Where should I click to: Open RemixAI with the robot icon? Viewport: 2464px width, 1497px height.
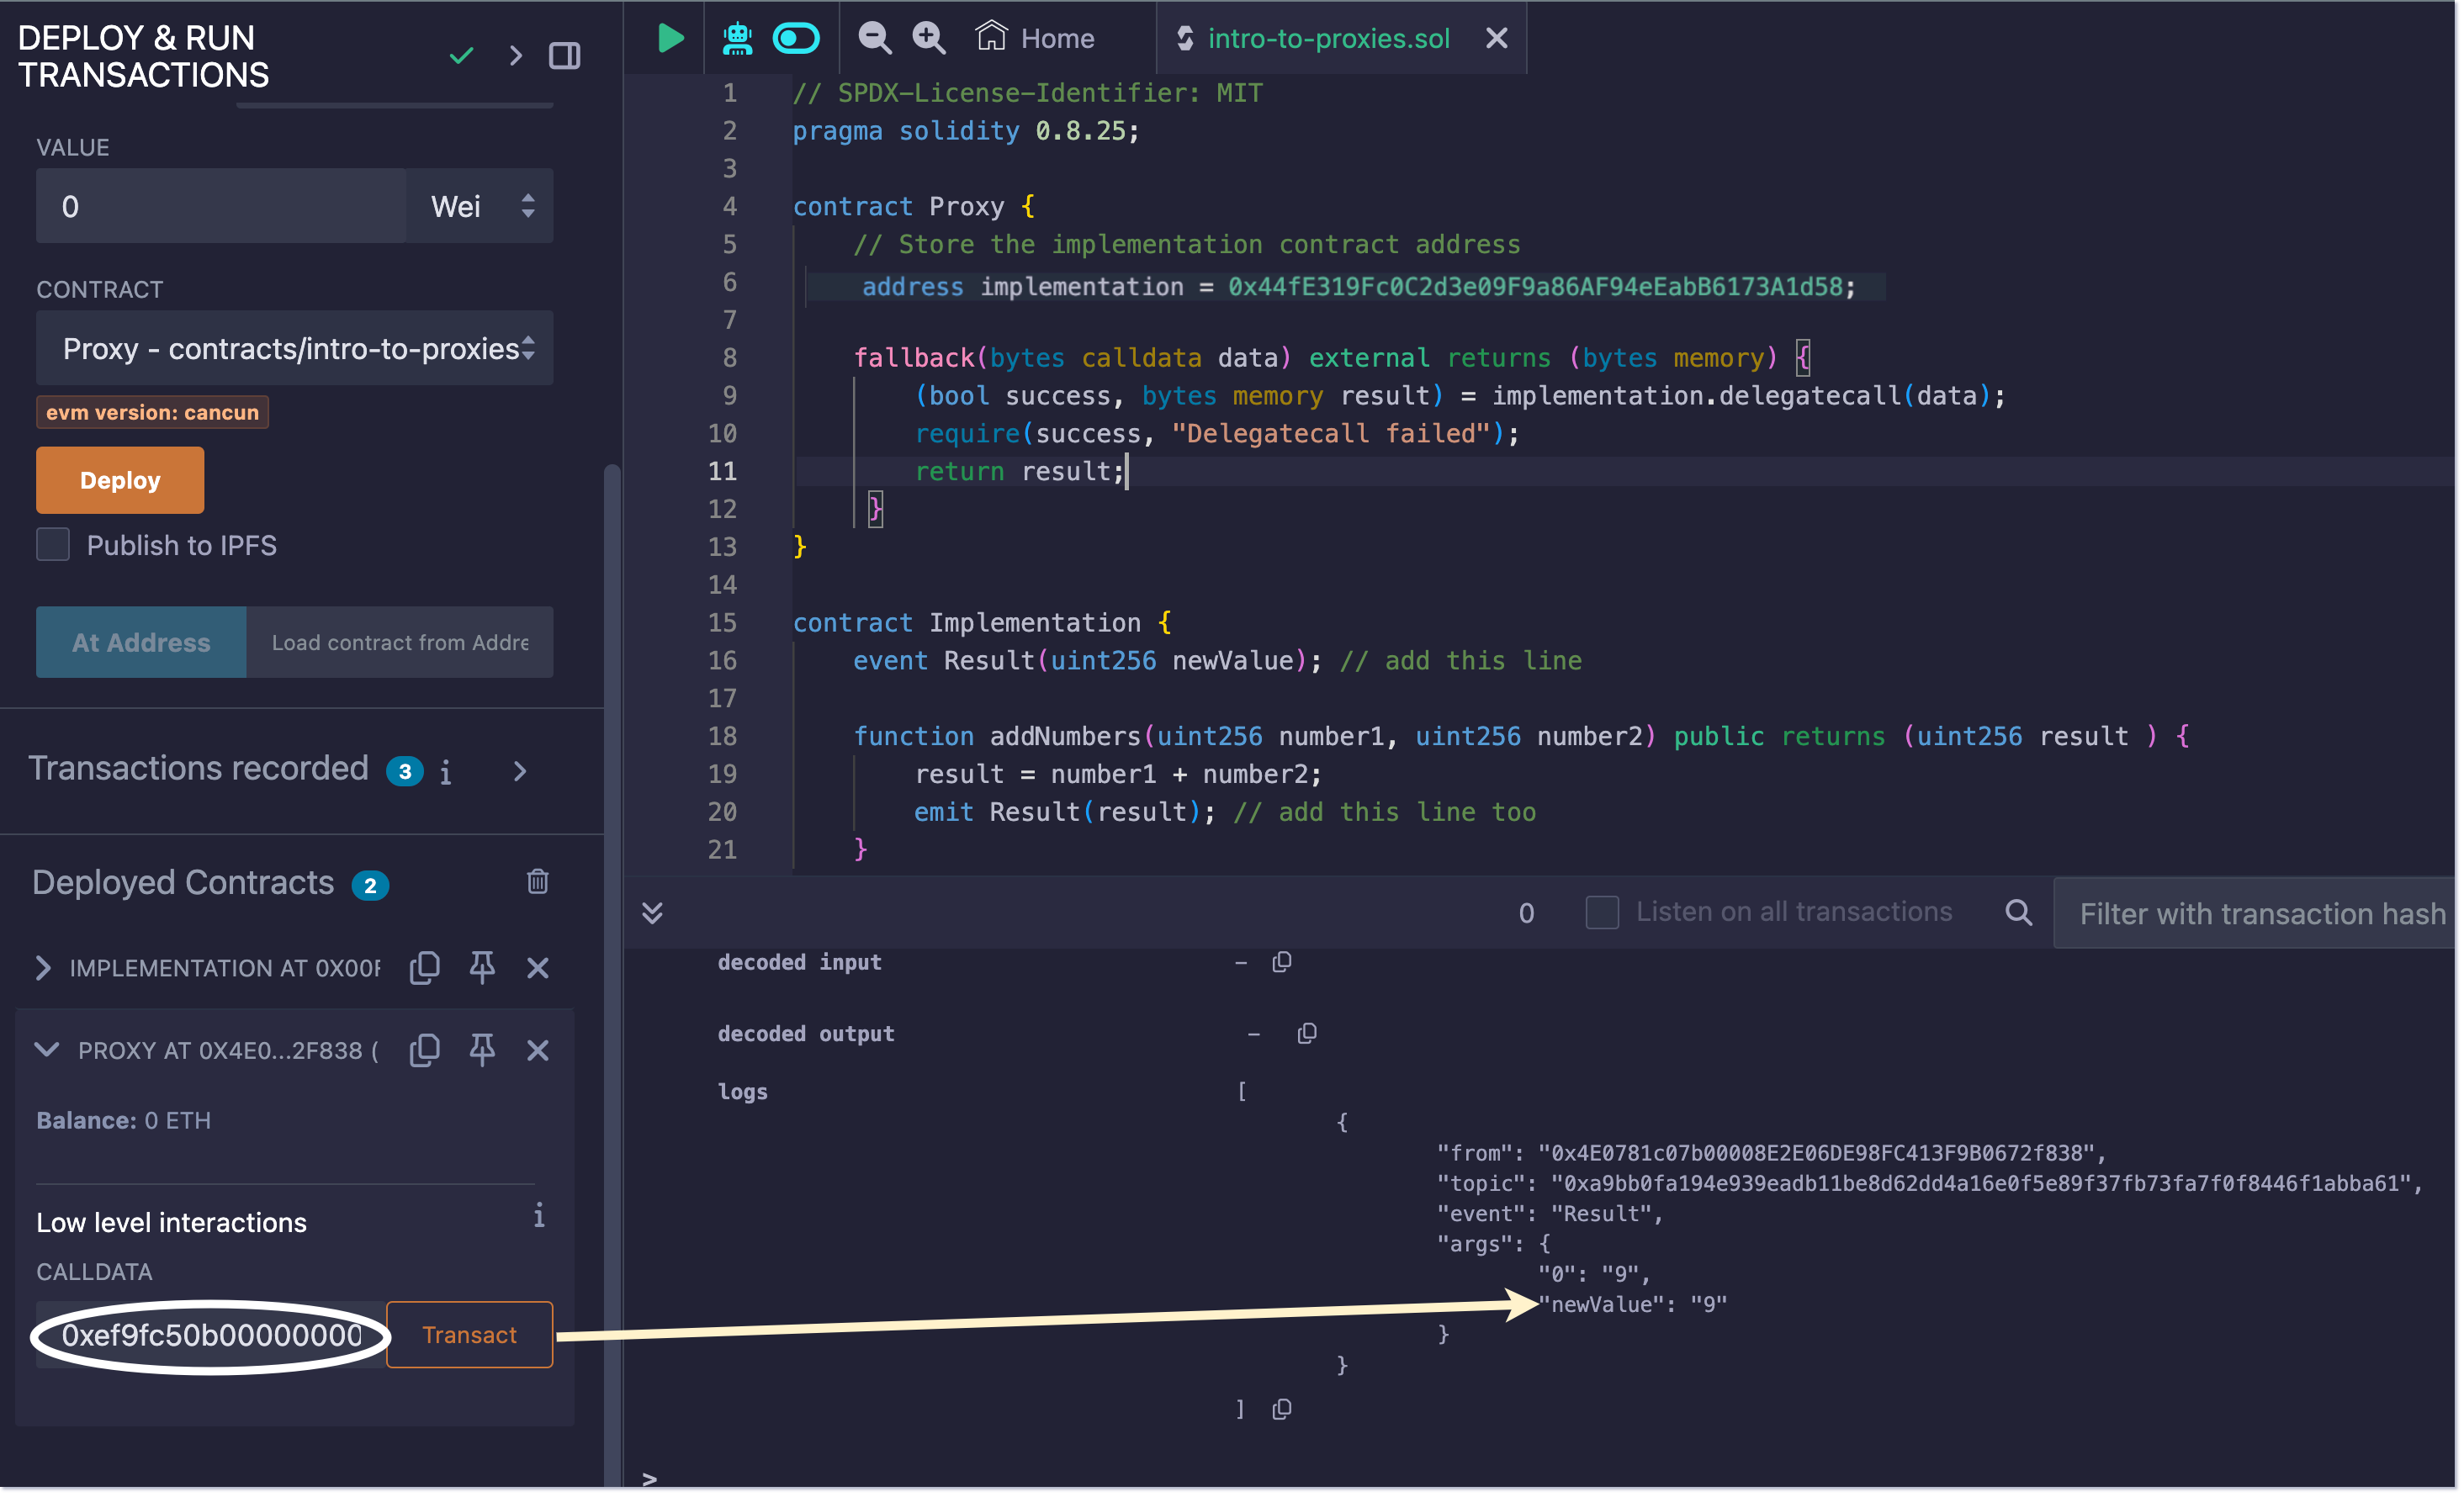(x=737, y=38)
